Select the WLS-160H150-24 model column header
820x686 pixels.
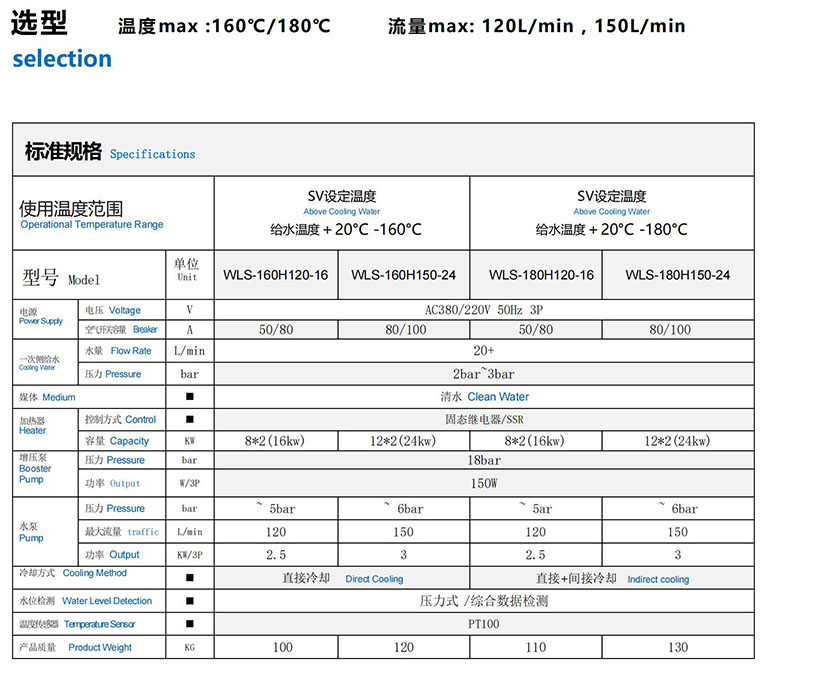pos(403,275)
